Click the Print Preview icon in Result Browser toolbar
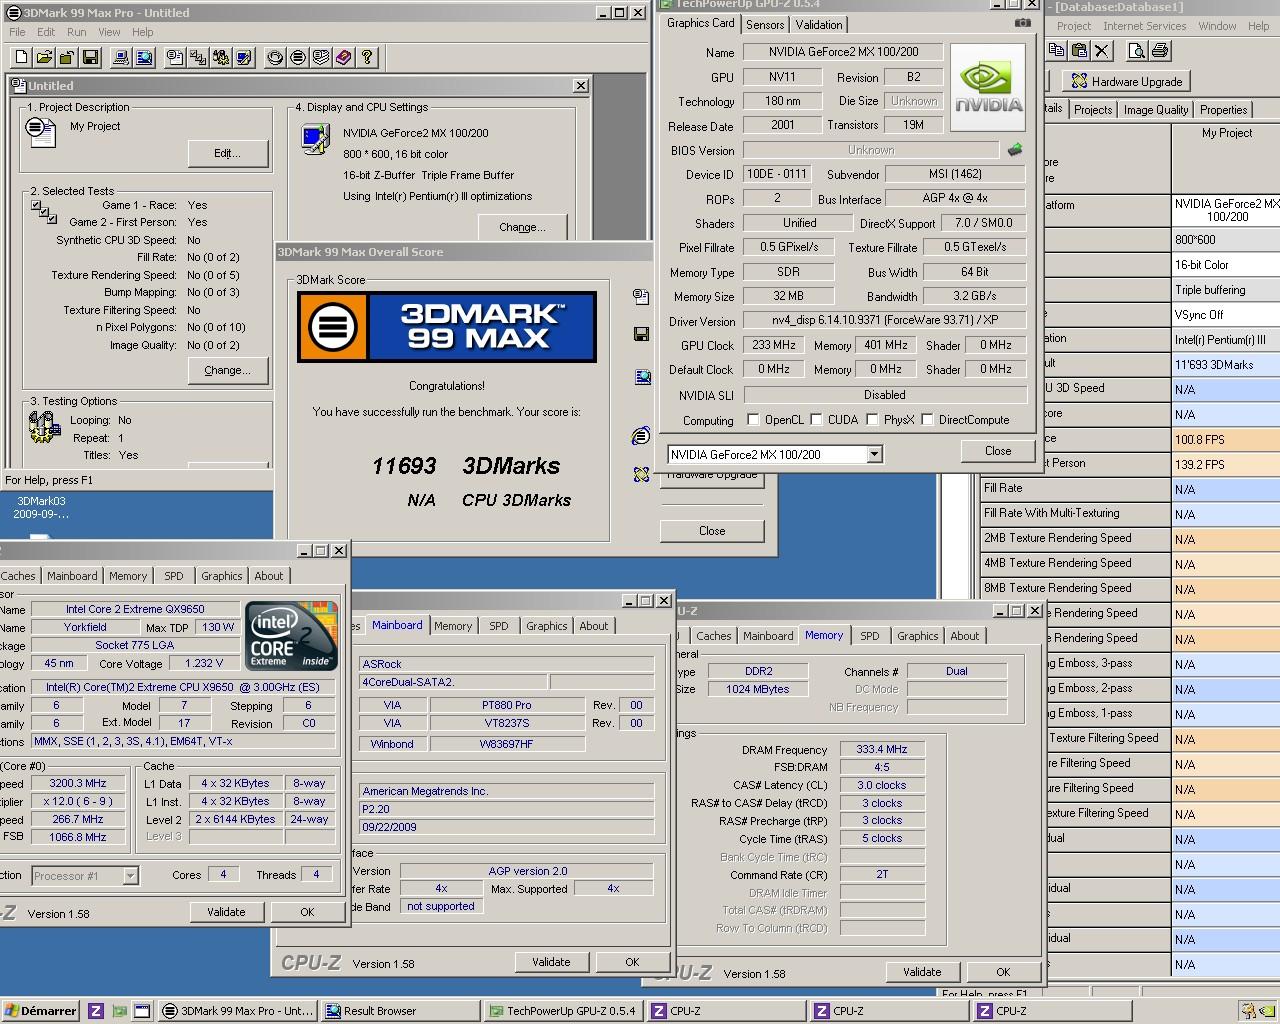 [x=1137, y=50]
